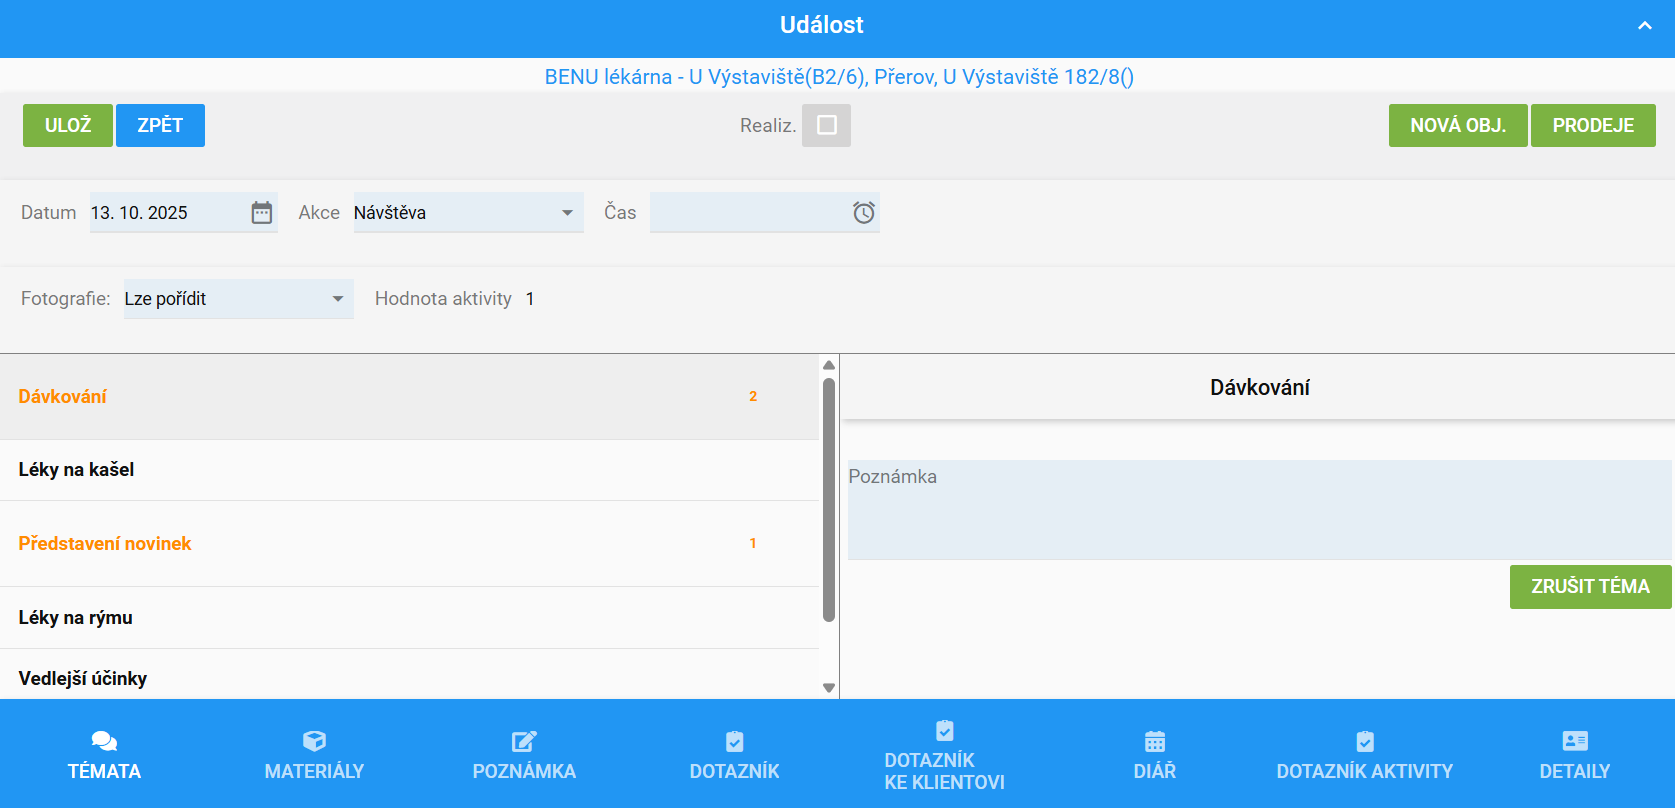Screen dimensions: 1675x808
Task: Open the BENU lékárna pharmacy link
Action: coord(839,77)
